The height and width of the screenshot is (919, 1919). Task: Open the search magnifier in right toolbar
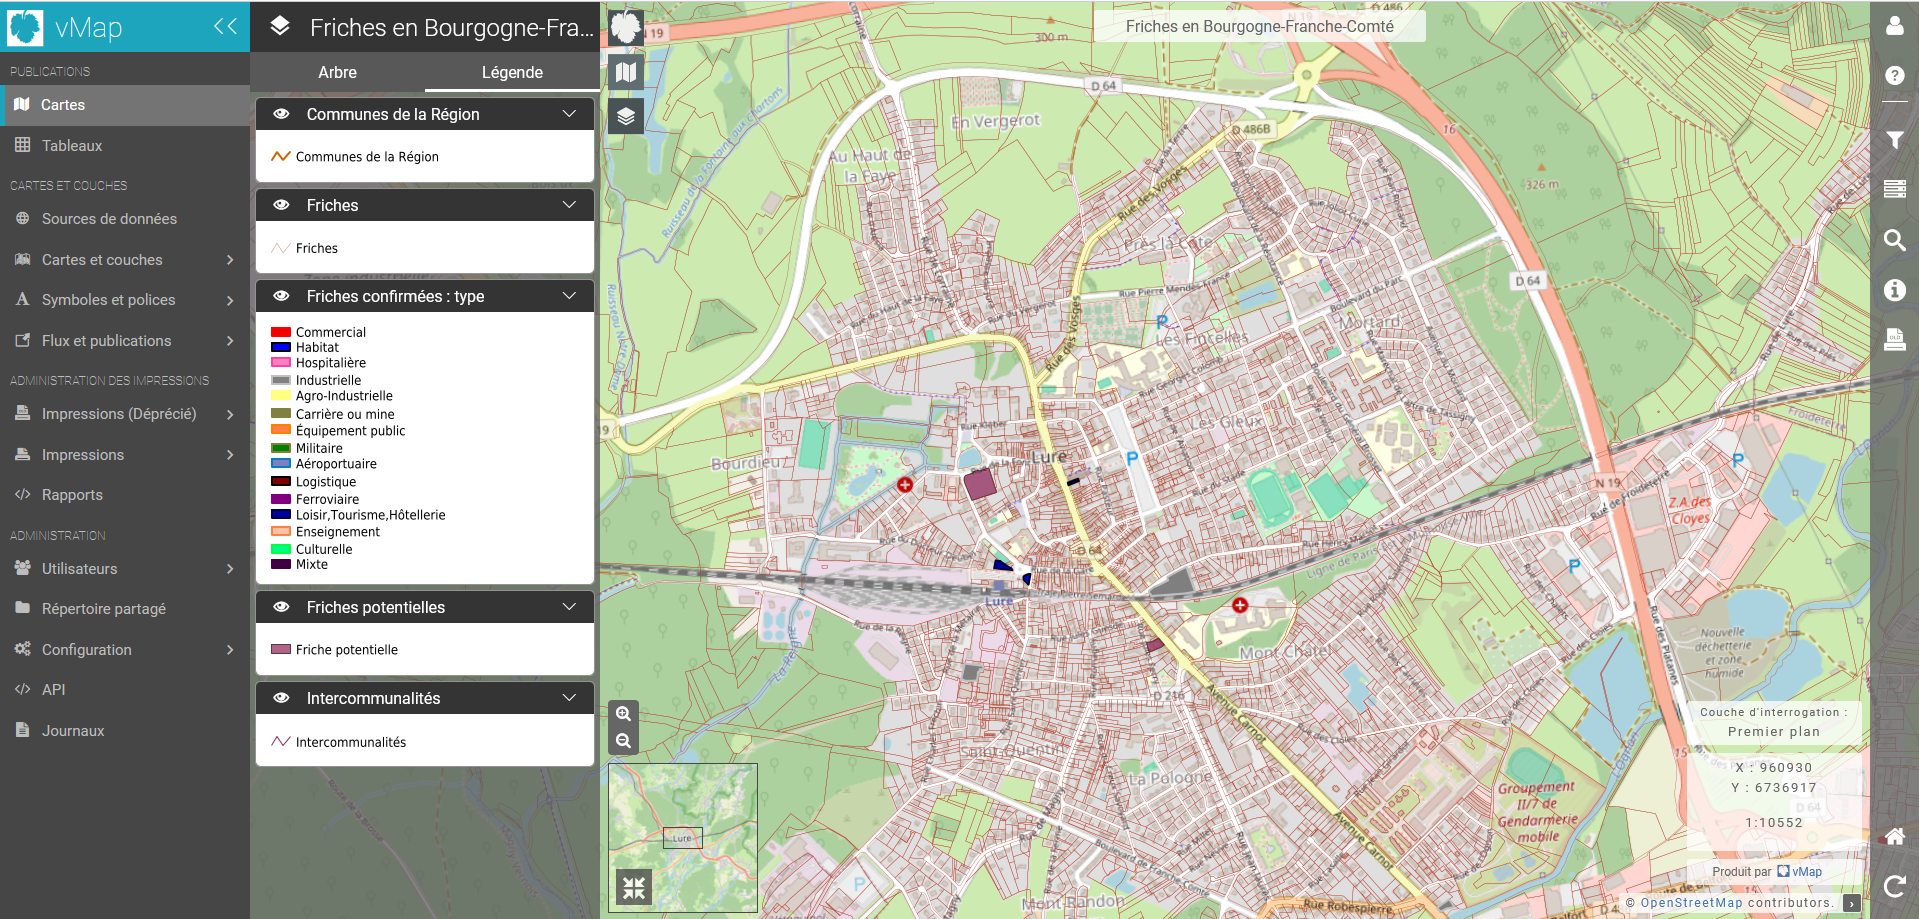pyautogui.click(x=1894, y=240)
